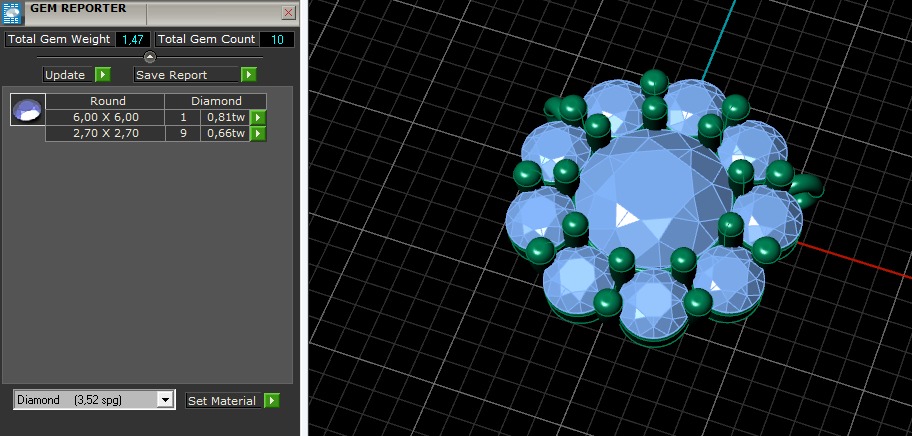Open the Diamond (3,52 spg) material dropdown
The image size is (912, 436).
[x=165, y=400]
